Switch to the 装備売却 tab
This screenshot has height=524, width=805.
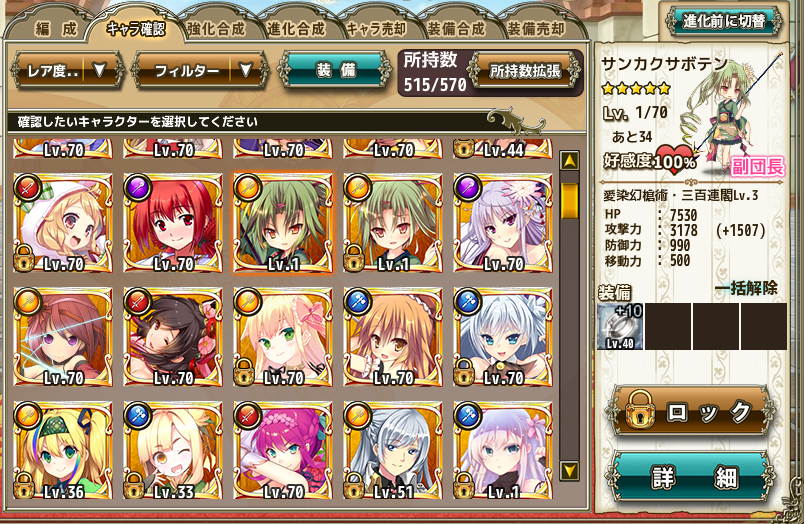click(536, 29)
